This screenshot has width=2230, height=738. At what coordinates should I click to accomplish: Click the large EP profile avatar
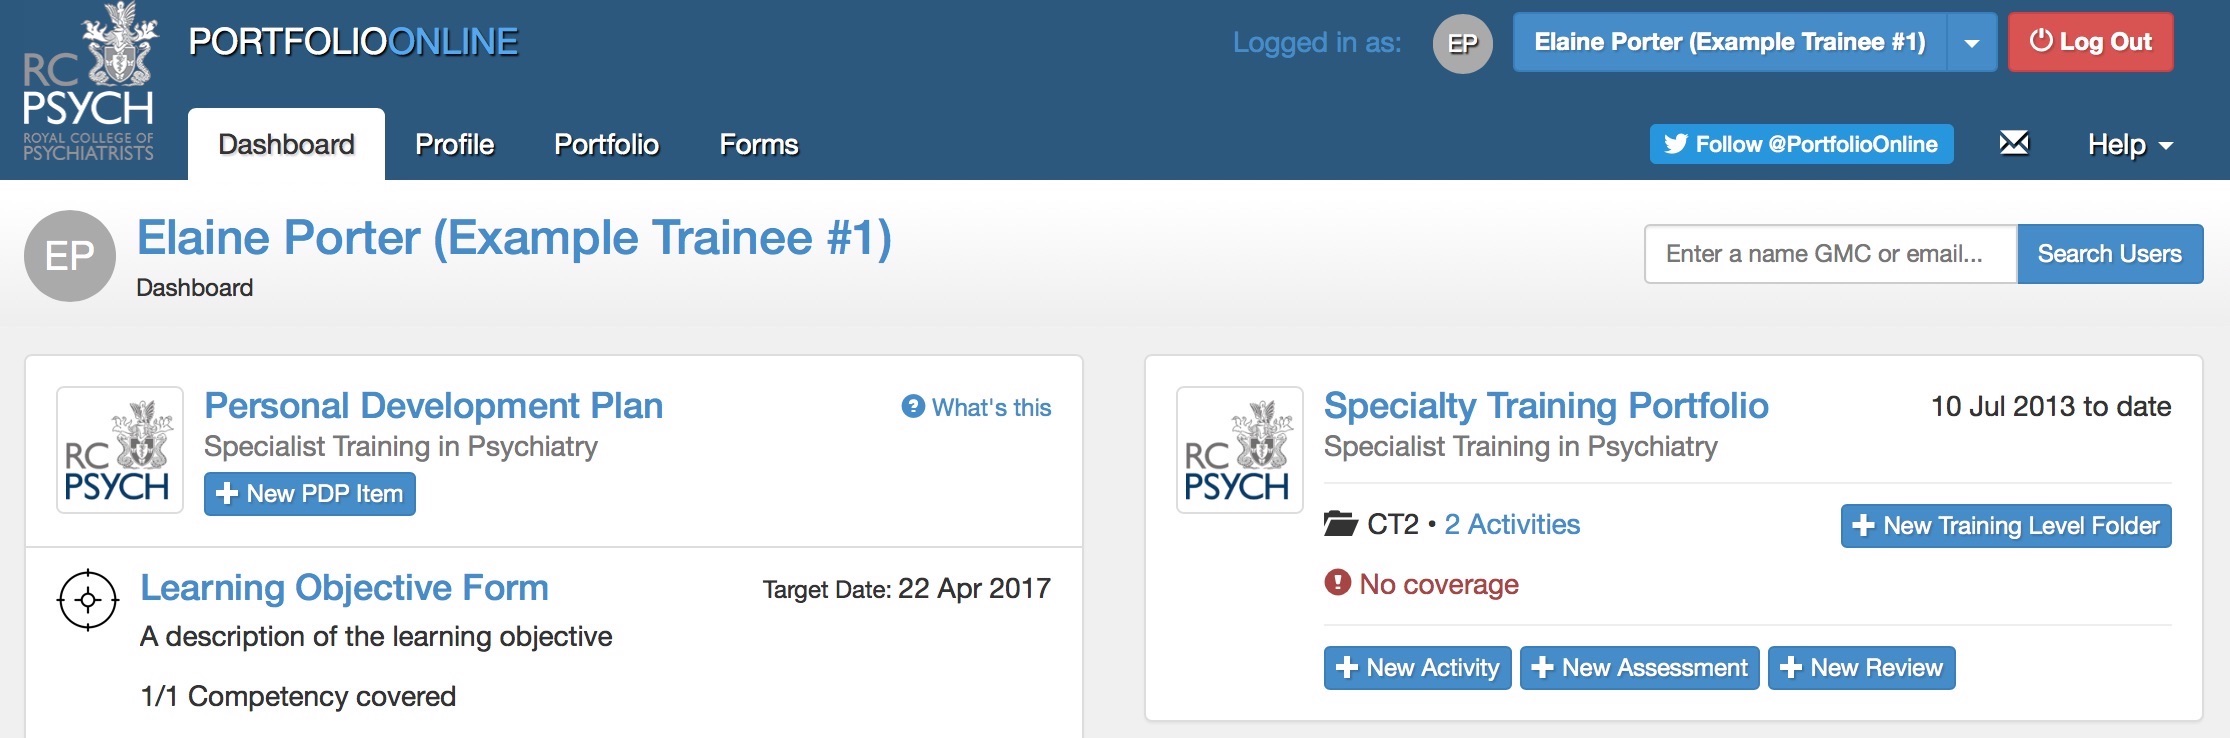pos(70,256)
